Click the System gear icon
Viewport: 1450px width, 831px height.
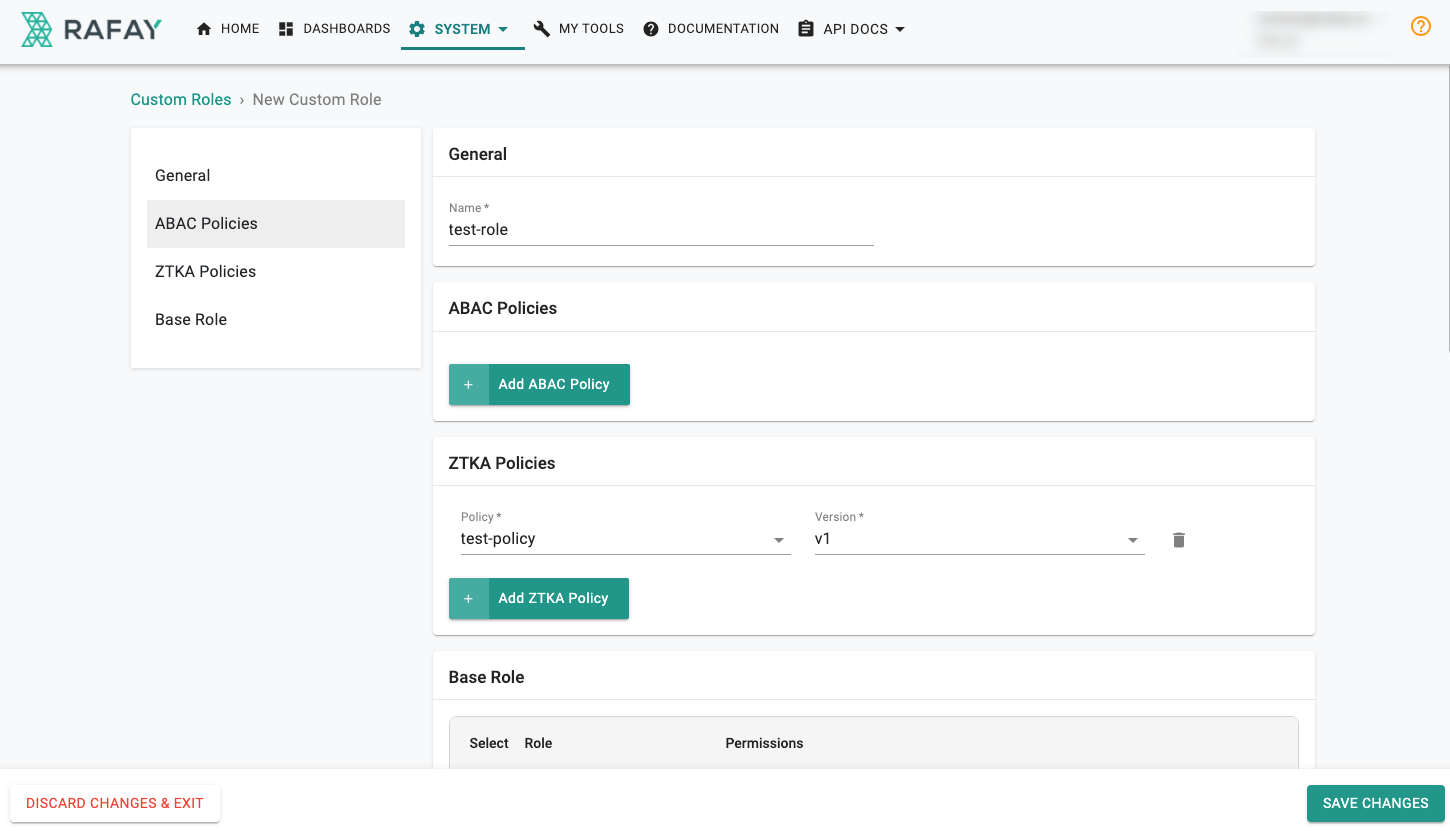[417, 29]
